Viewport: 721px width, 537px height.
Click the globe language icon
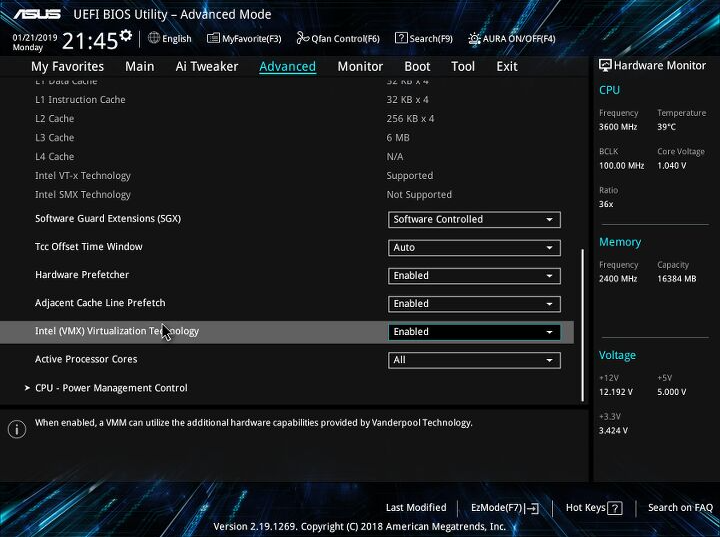pos(154,38)
